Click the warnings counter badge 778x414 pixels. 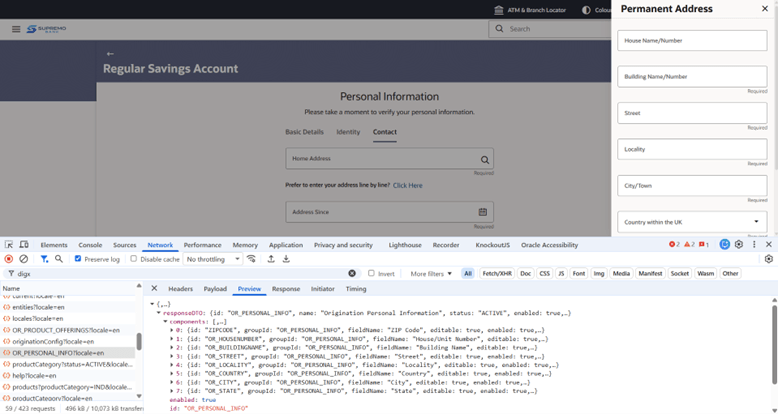(689, 245)
